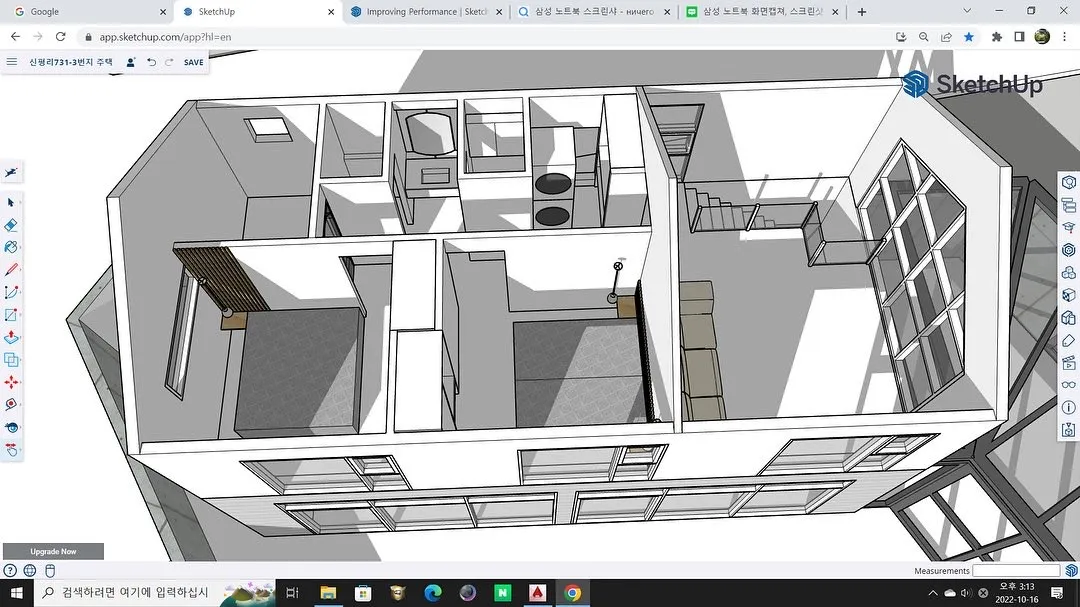Open the Tags panel
This screenshot has width=1080, height=607.
[1069, 340]
